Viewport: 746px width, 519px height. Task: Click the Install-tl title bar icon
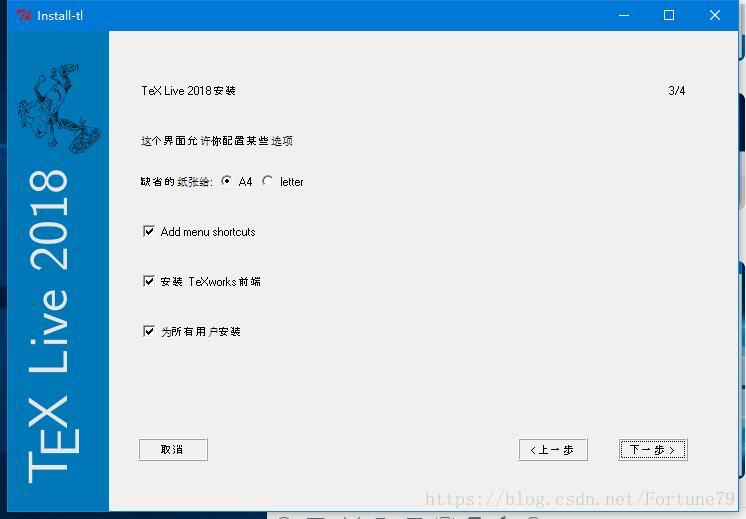(x=24, y=15)
